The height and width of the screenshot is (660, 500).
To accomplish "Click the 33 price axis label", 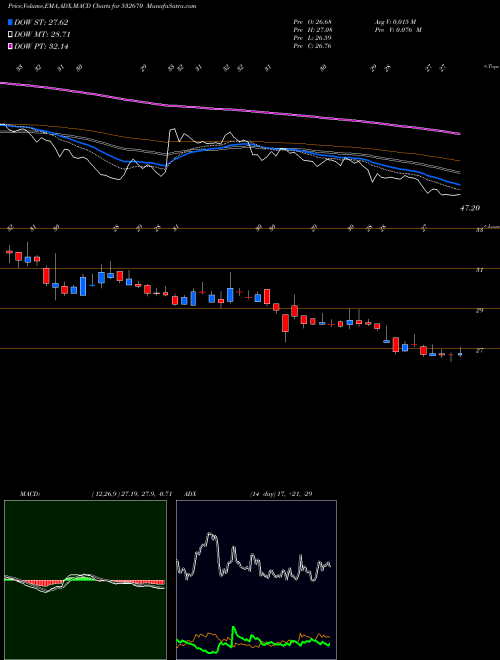I will pos(479,230).
